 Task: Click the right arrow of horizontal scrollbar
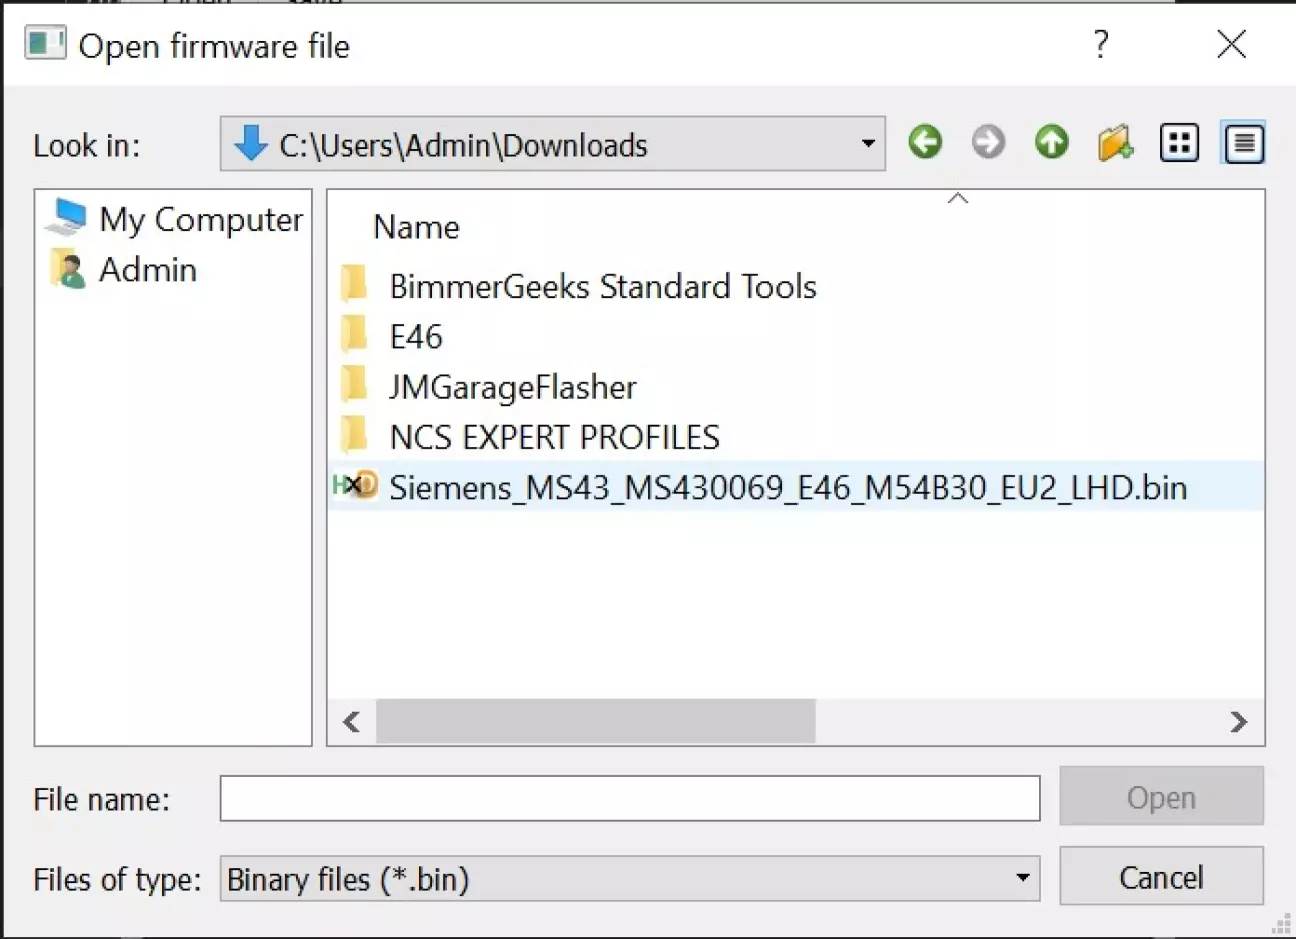tap(1238, 721)
